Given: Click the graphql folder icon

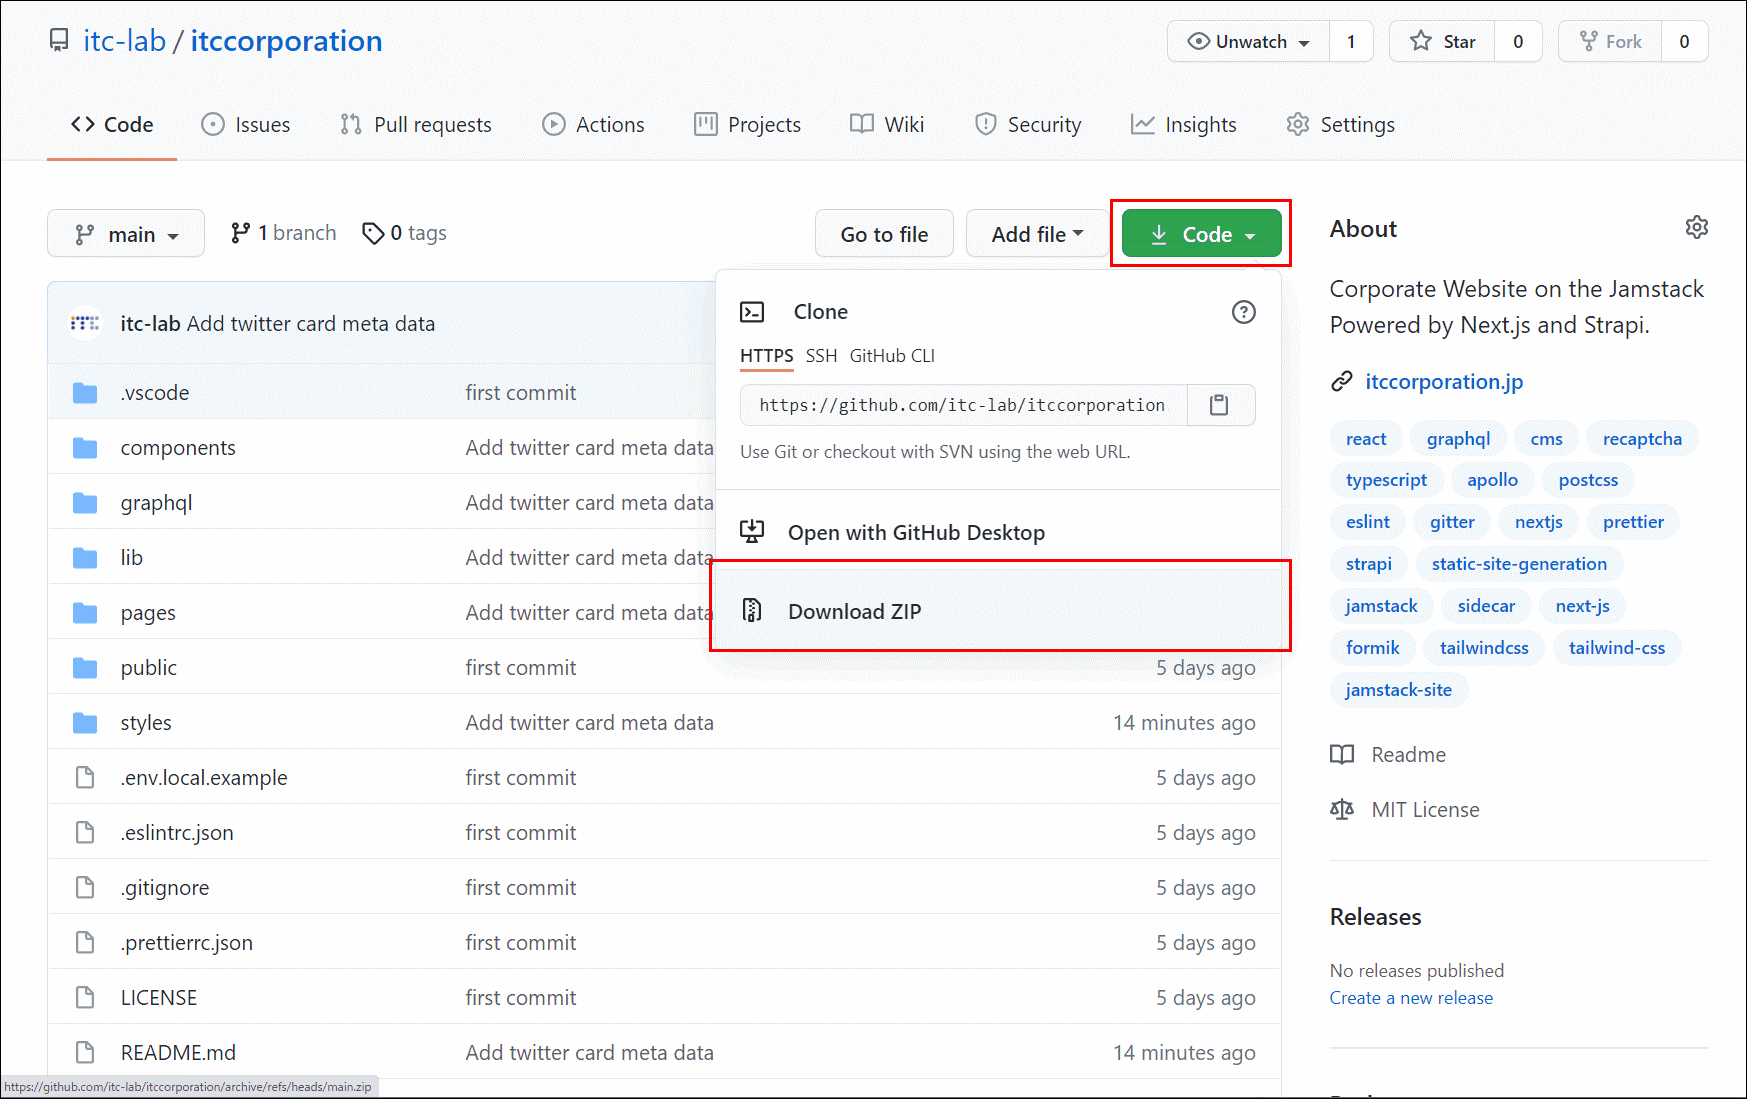Looking at the screenshot, I should pos(85,503).
